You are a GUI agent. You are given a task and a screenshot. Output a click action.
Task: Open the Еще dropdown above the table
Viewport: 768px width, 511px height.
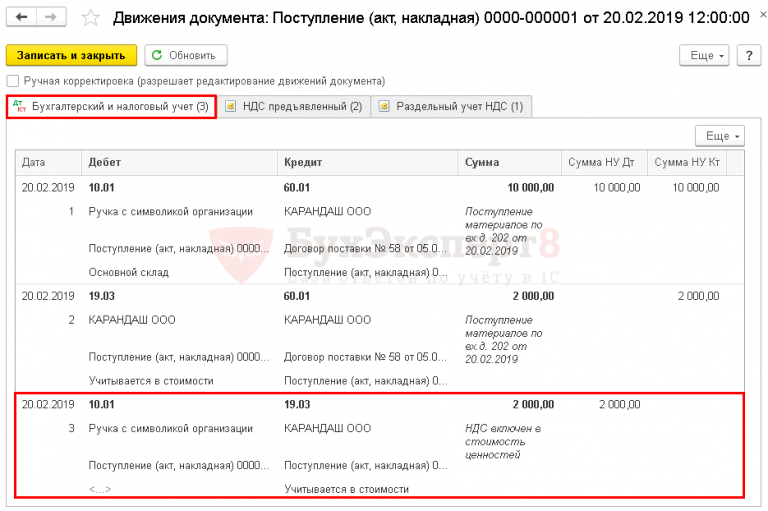tap(720, 136)
